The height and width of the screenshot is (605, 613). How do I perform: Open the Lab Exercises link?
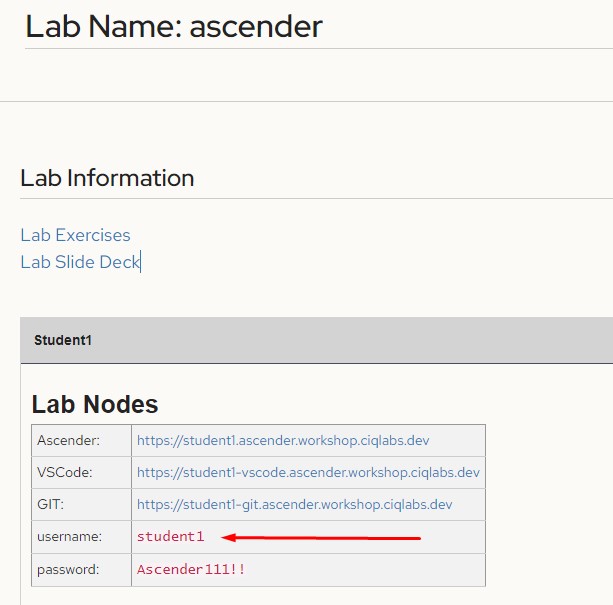[75, 235]
